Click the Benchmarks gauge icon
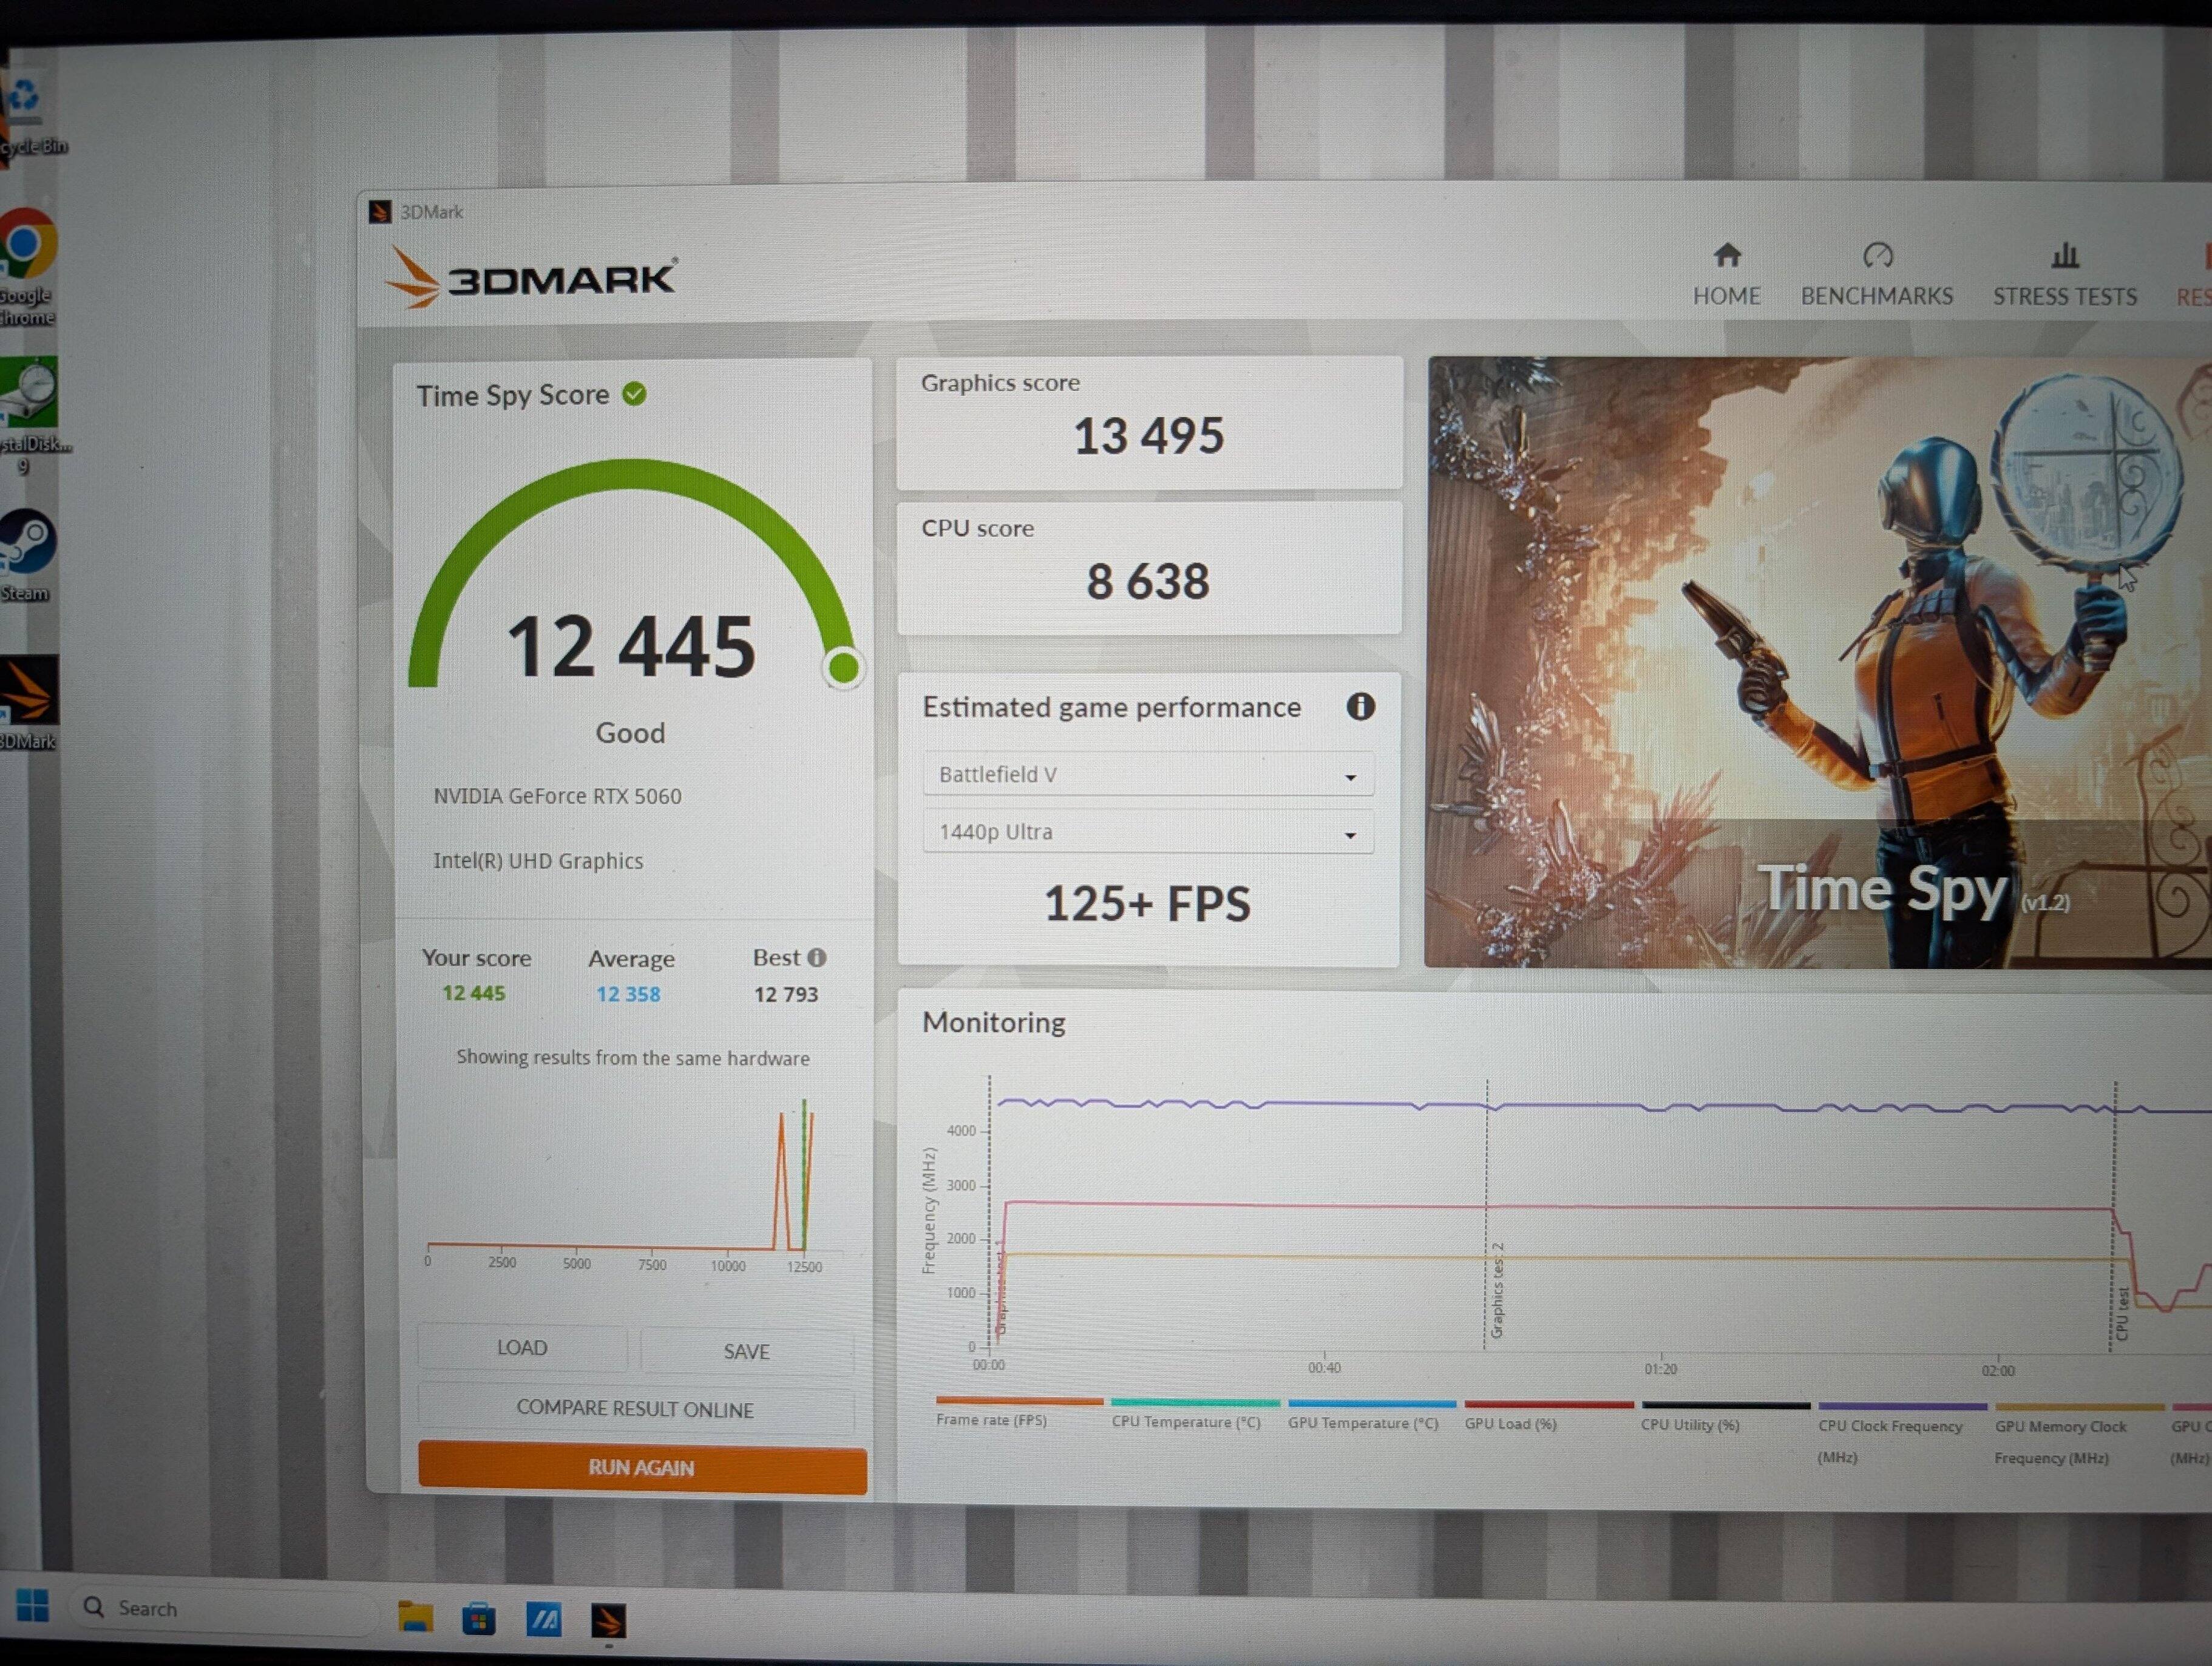This screenshot has width=2212, height=1666. point(1877,256)
